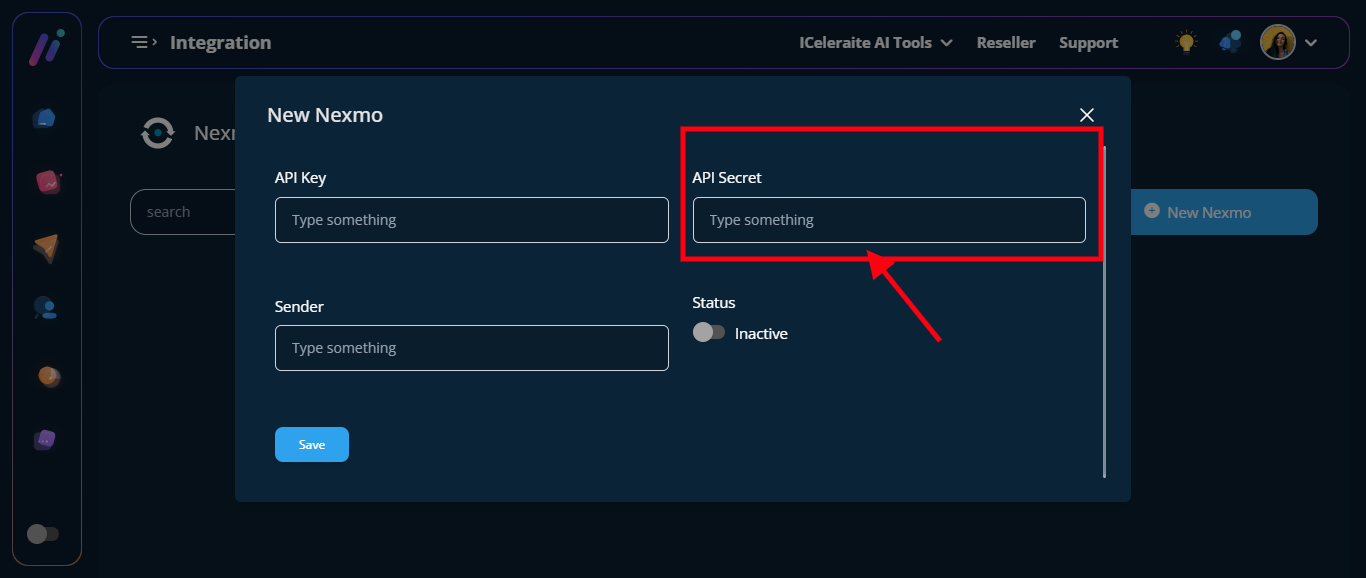Click the Nexmo sync icon beside the heading
This screenshot has width=1366, height=578.
(x=158, y=133)
